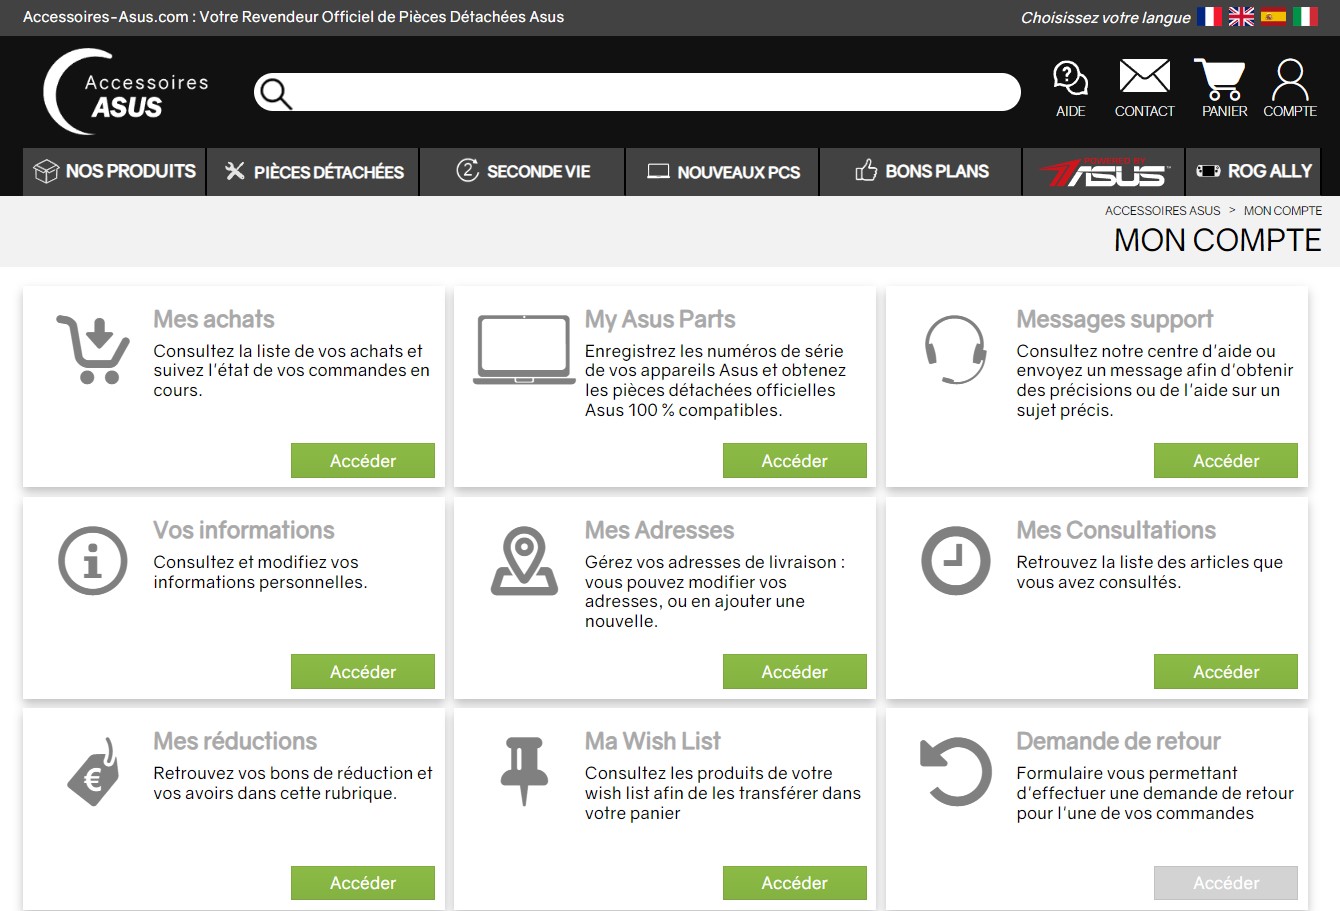The height and width of the screenshot is (911, 1340).
Task: Open the Bons Plans menu item
Action: click(921, 171)
